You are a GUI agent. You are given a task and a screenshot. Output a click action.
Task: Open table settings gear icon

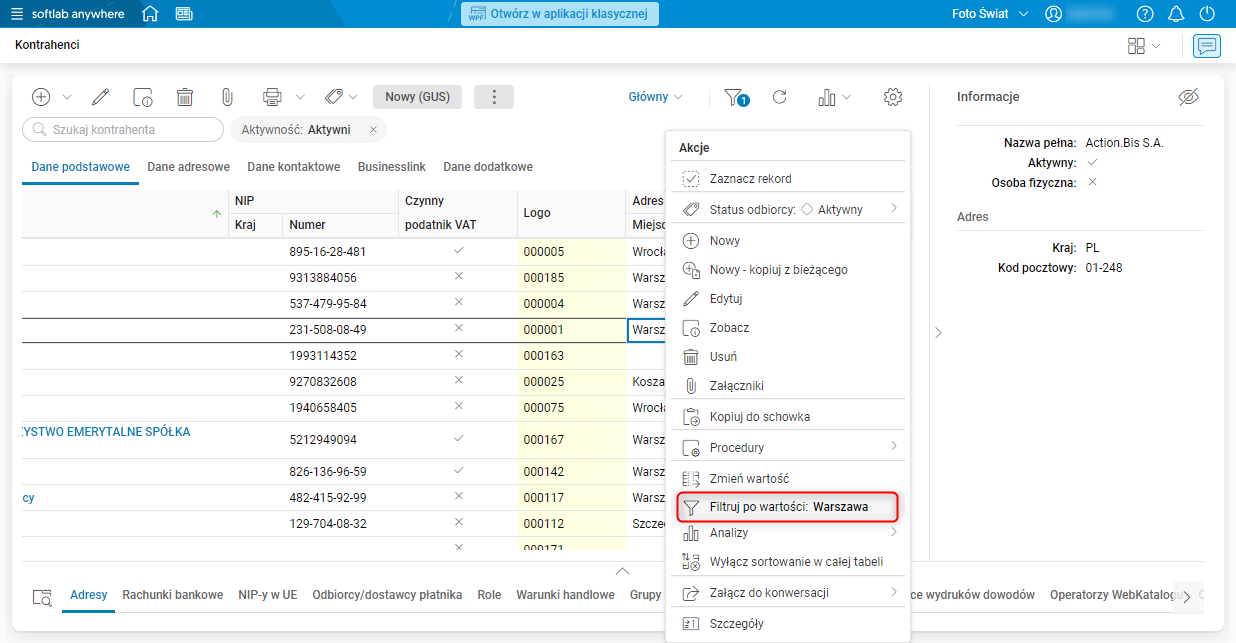893,97
